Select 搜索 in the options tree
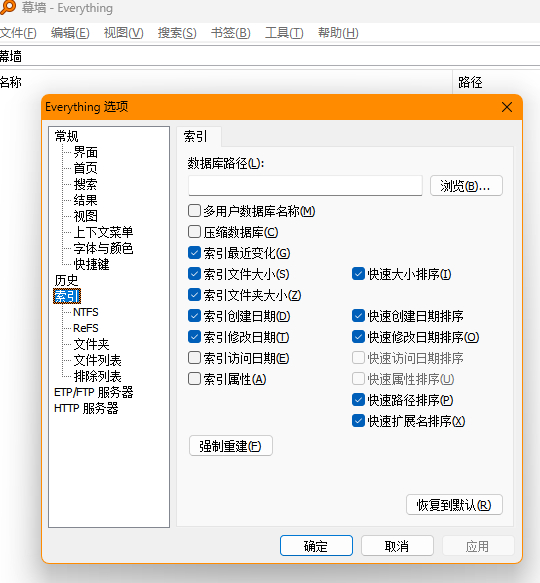540x583 pixels. (x=86, y=184)
